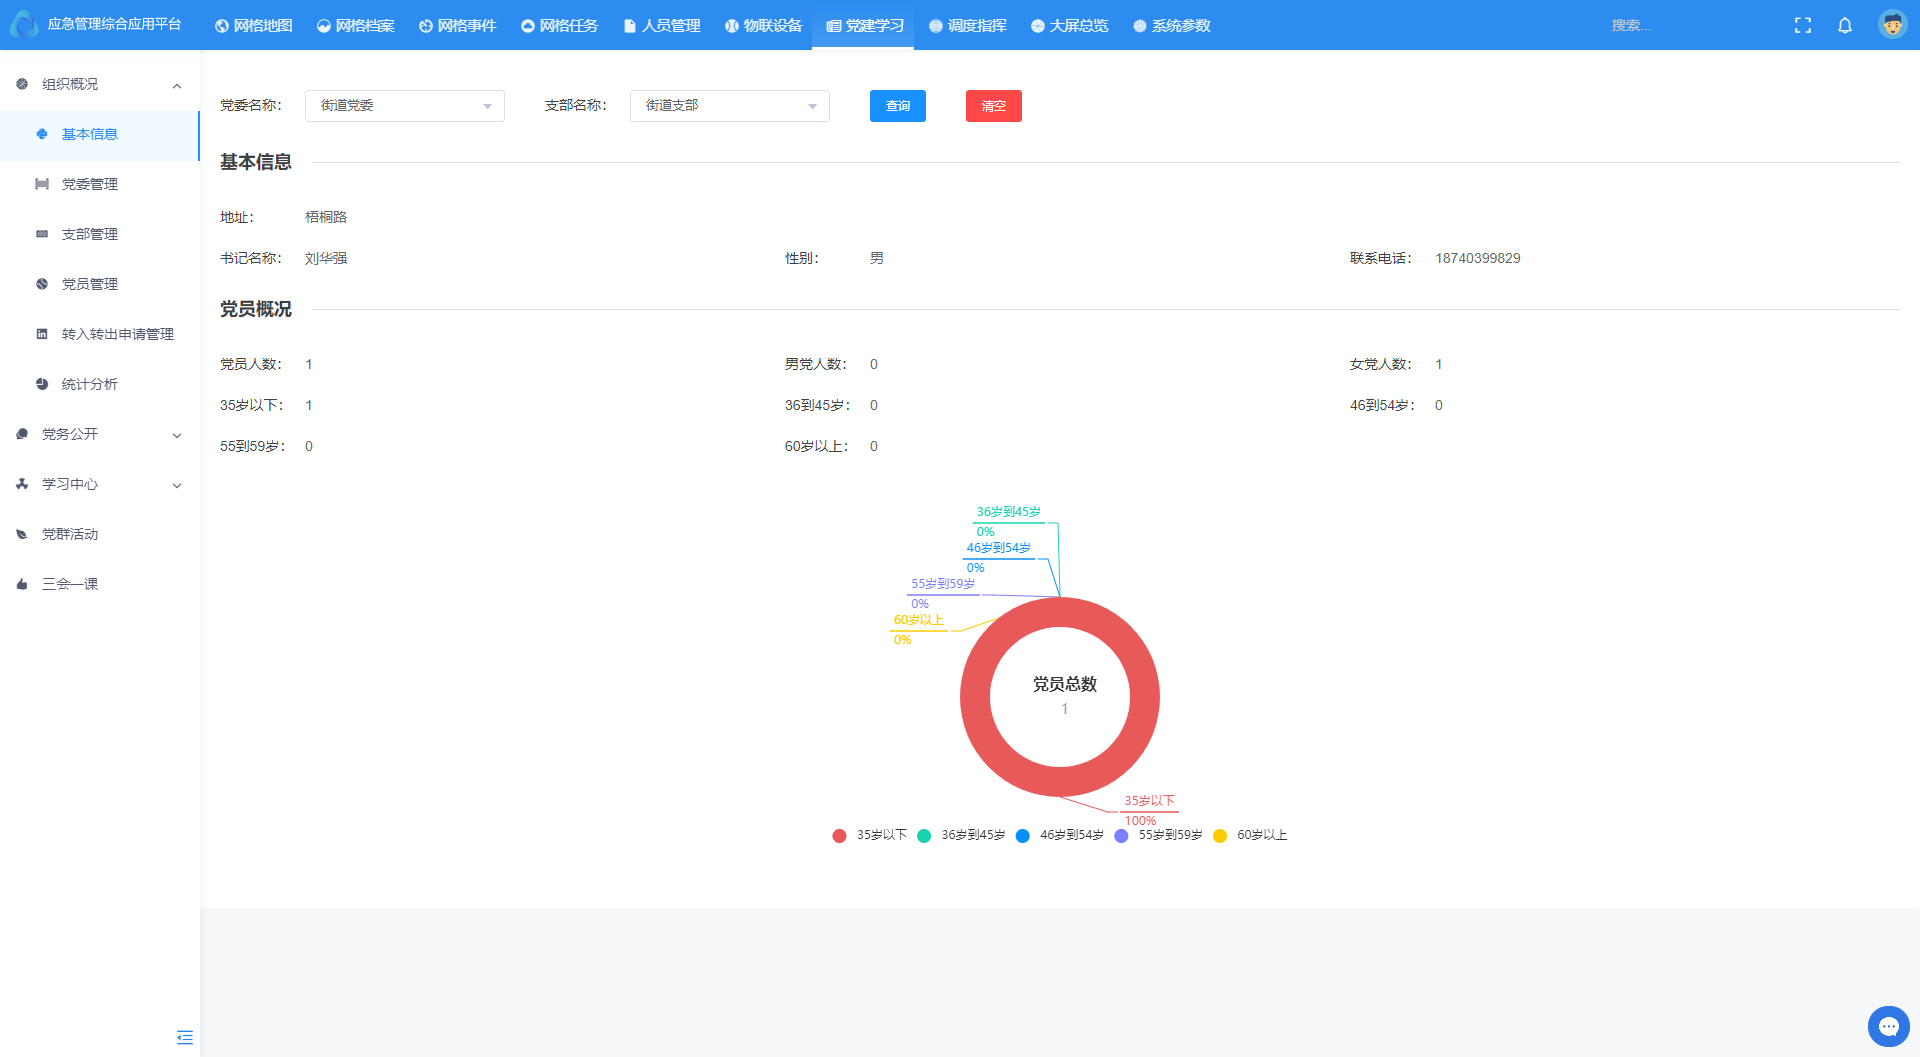1920x1057 pixels.
Task: Click the 统计分析 pie icon
Action: tap(42, 384)
